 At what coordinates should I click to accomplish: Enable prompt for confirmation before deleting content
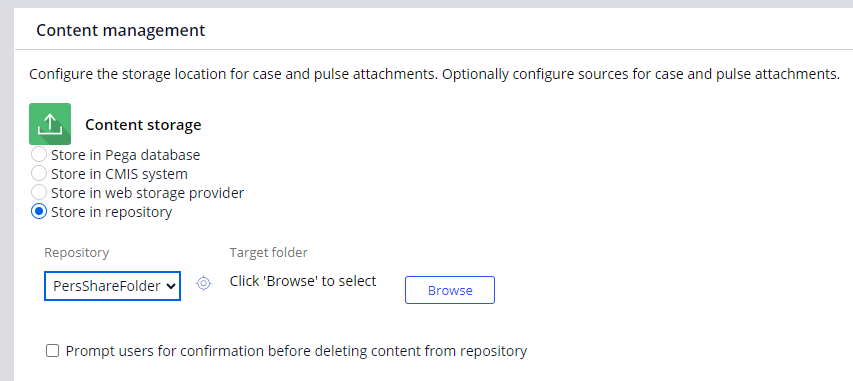click(52, 351)
